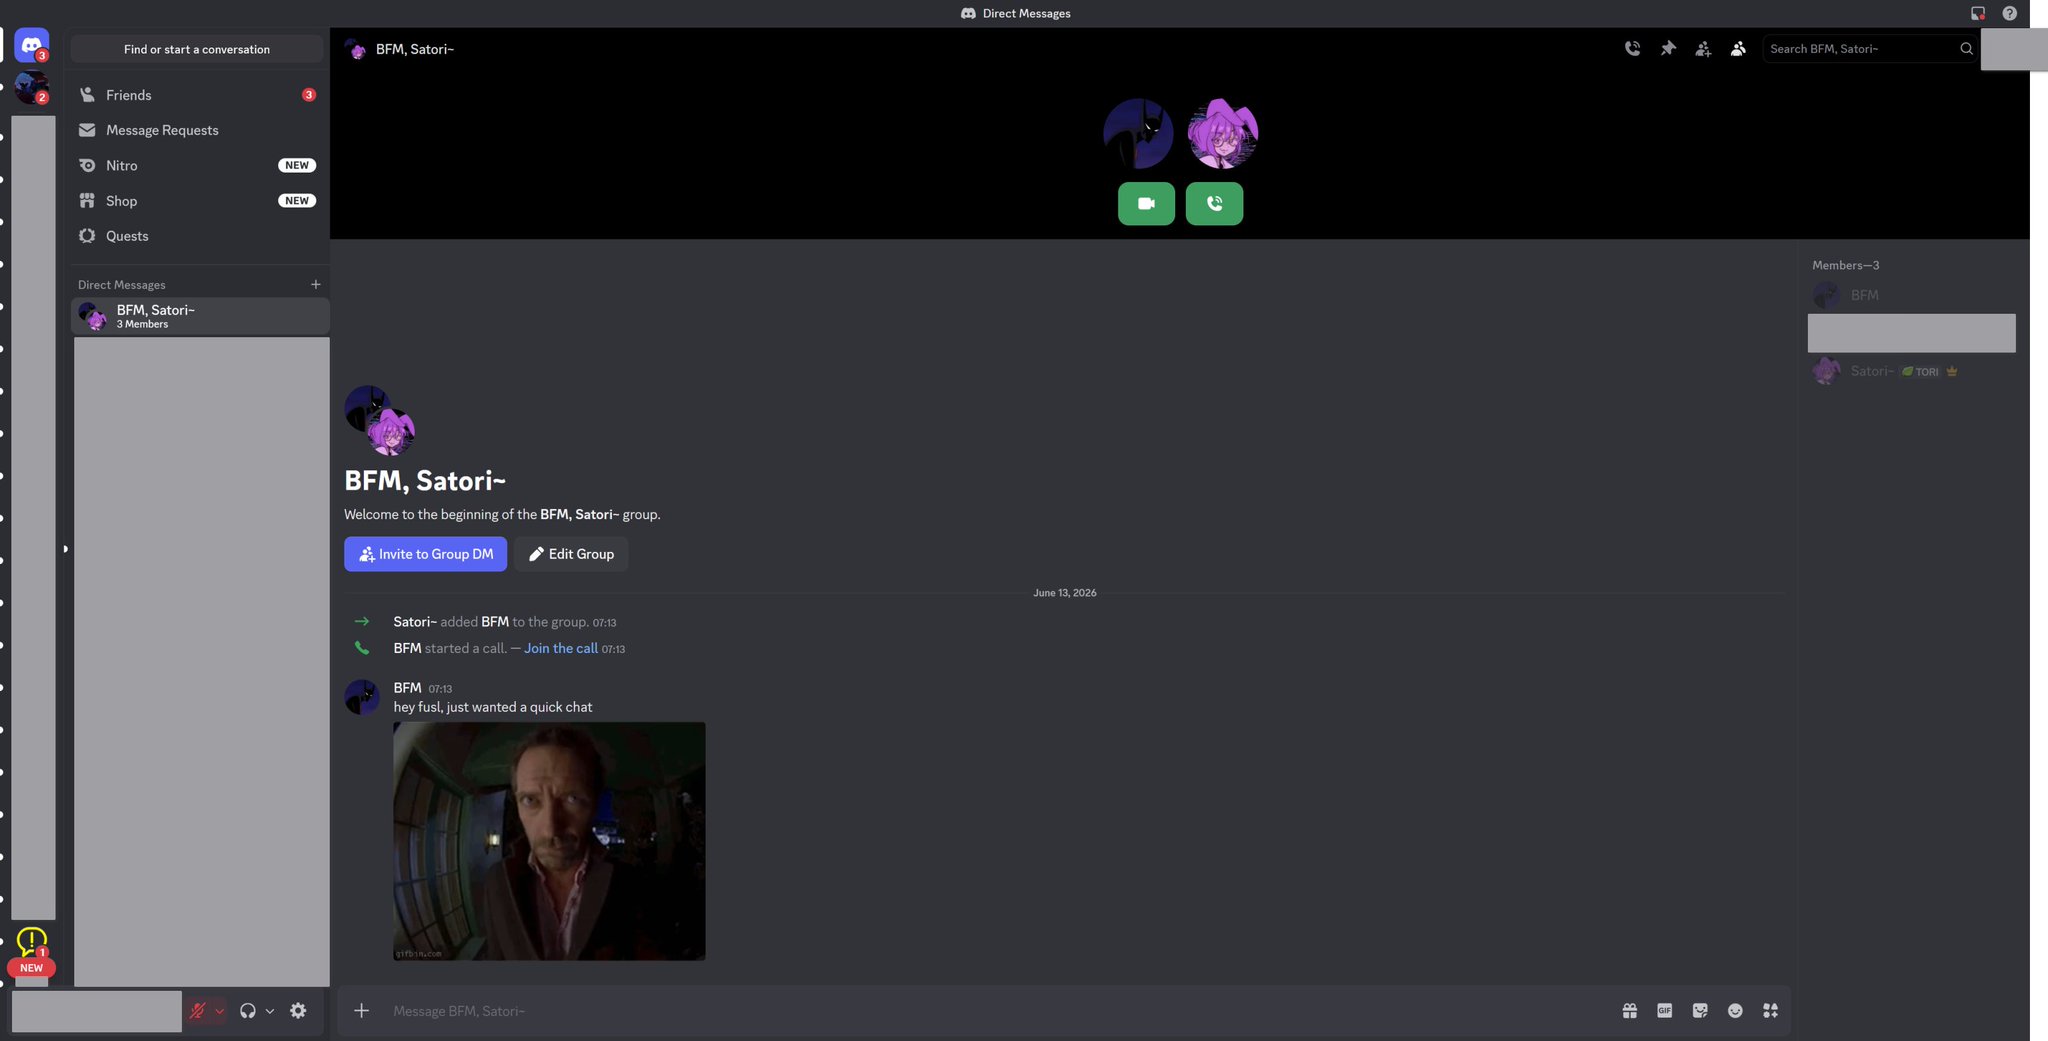
Task: Click the Satori~ avatar in call area
Action: tap(1222, 133)
